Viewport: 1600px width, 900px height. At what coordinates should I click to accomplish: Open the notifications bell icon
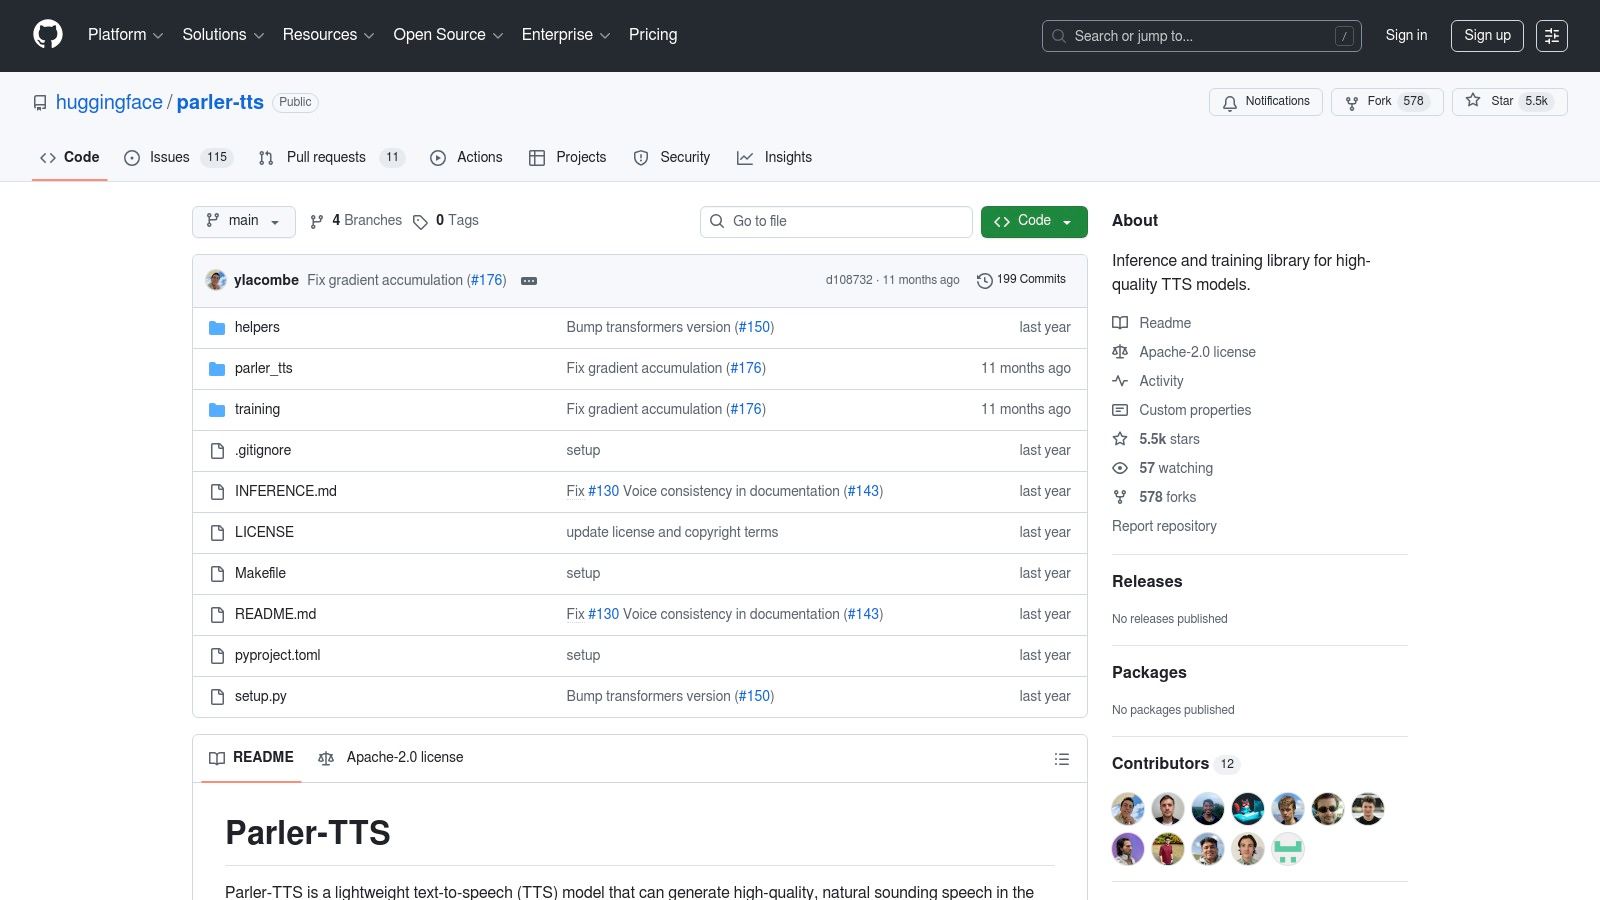(1229, 102)
